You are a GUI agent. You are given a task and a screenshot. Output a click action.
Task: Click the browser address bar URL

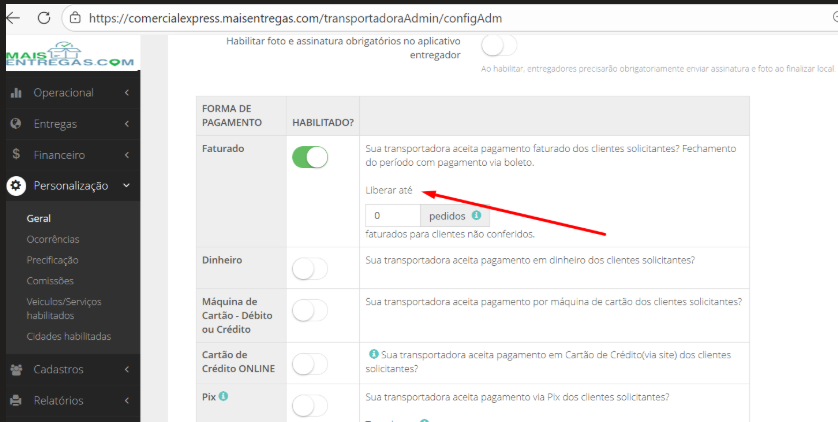point(296,18)
